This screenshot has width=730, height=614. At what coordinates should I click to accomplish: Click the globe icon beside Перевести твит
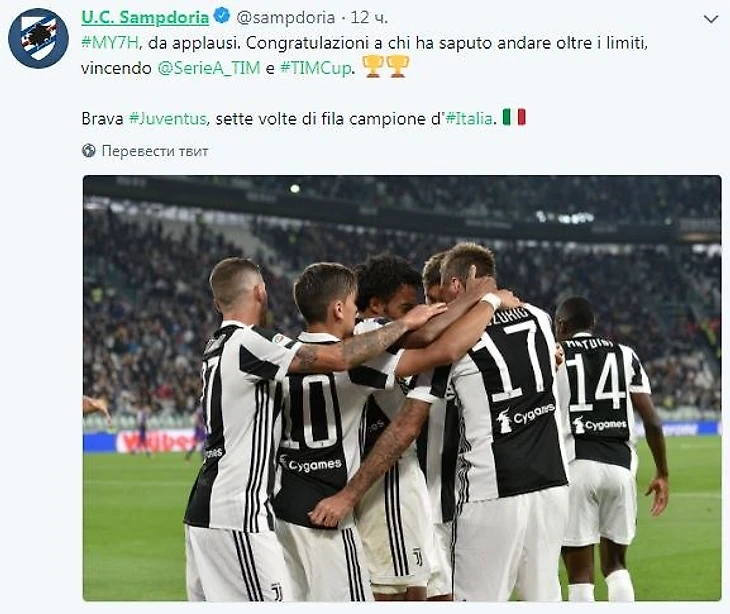(88, 151)
